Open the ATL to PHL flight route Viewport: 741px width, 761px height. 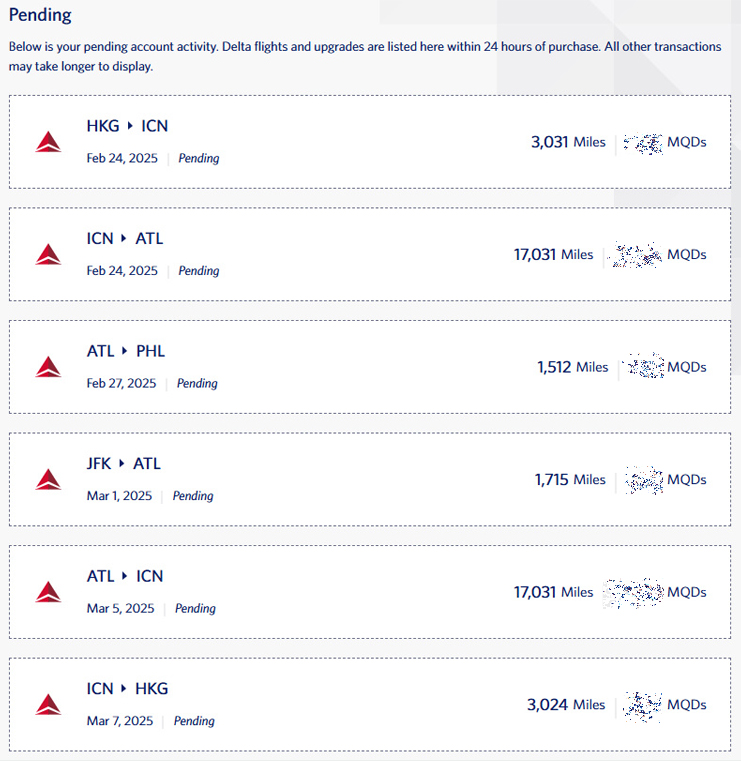pos(126,351)
